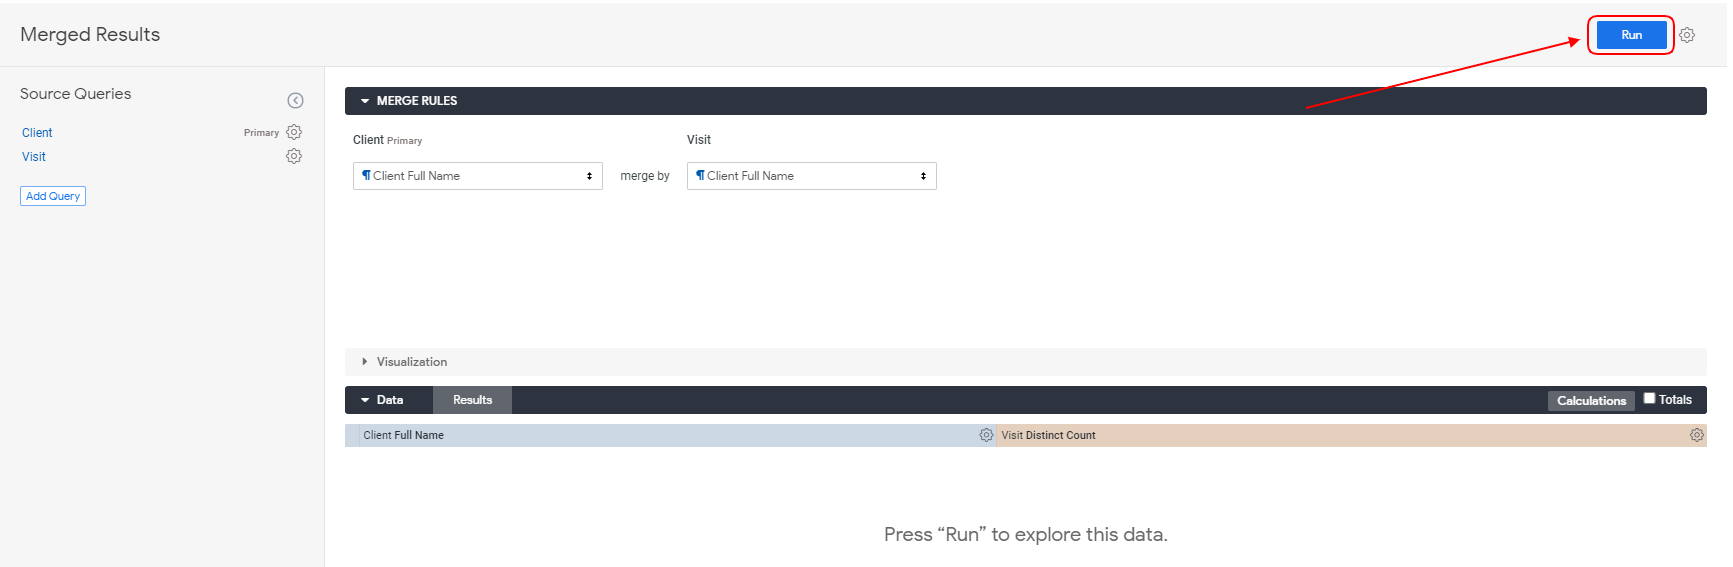Enable the Totals checkbox

(1649, 398)
